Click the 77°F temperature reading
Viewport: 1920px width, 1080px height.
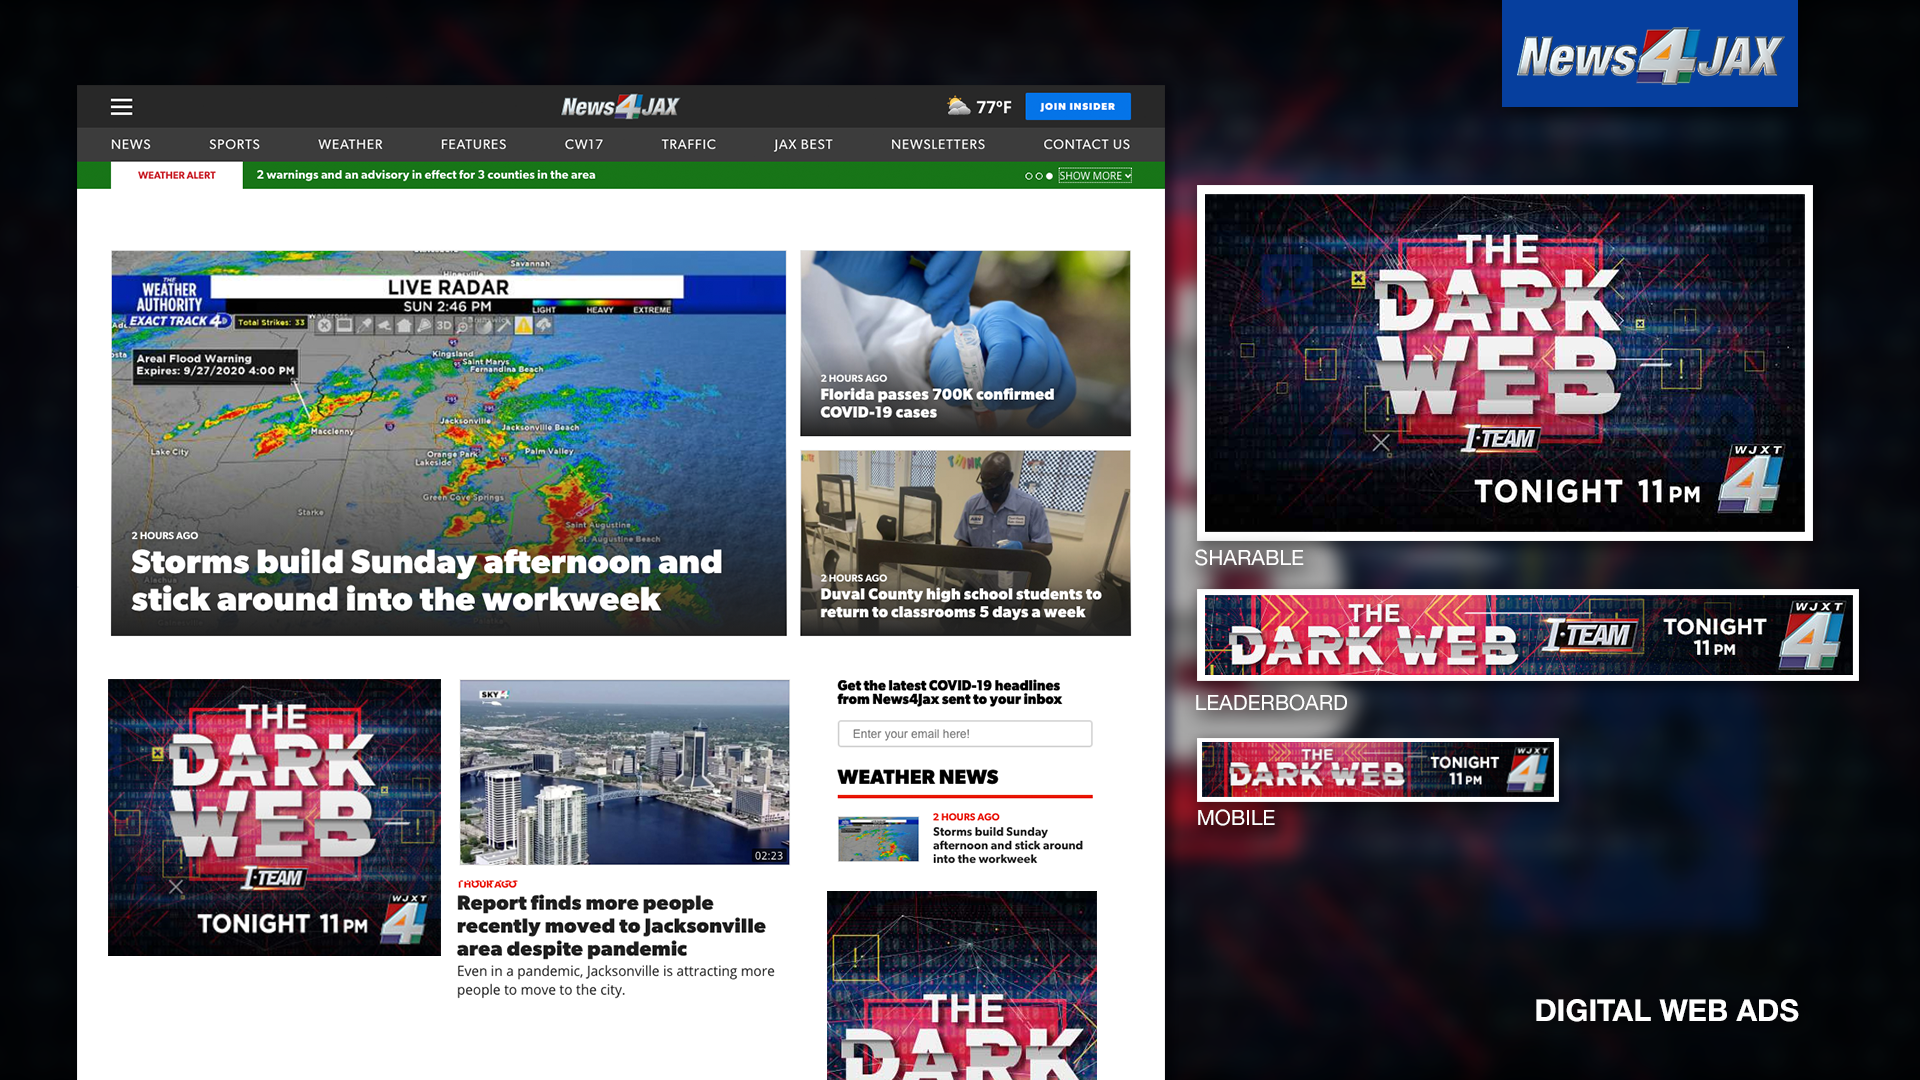[994, 107]
